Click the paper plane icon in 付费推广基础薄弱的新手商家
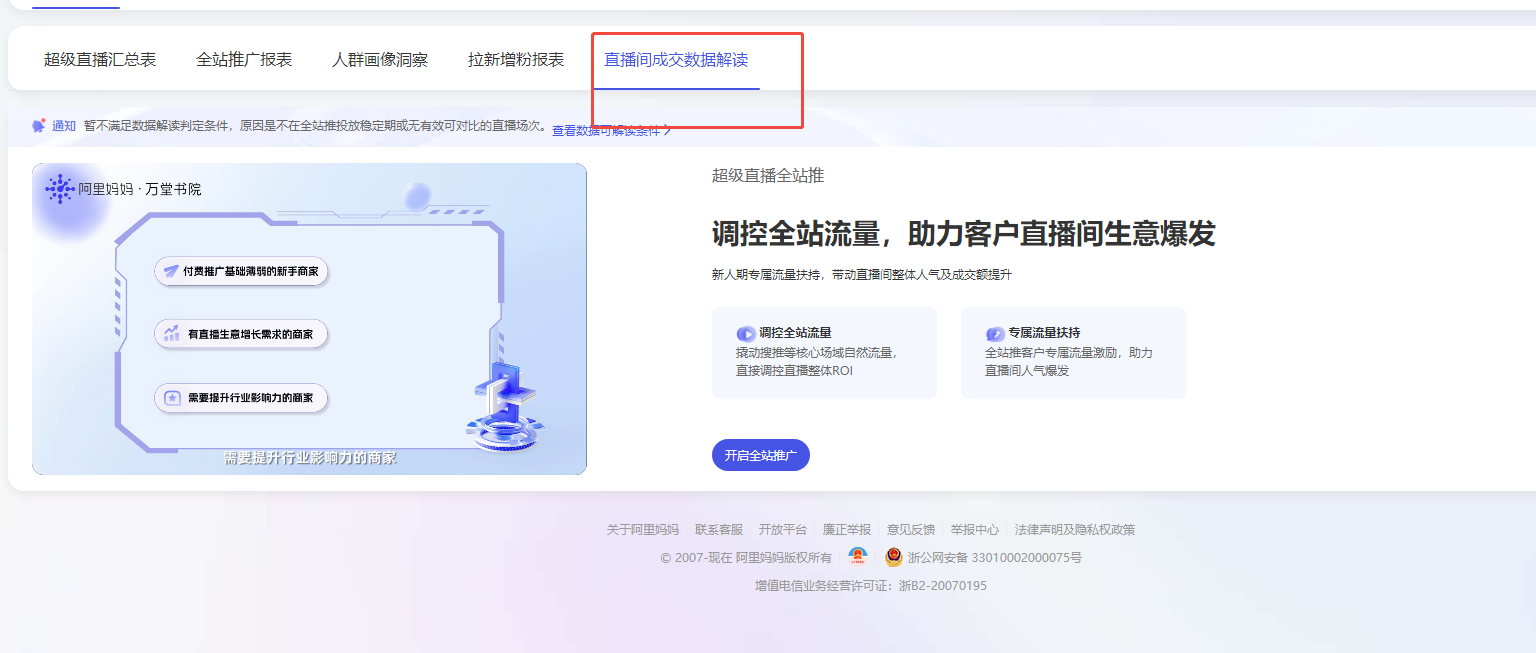This screenshot has width=1536, height=653. [171, 271]
